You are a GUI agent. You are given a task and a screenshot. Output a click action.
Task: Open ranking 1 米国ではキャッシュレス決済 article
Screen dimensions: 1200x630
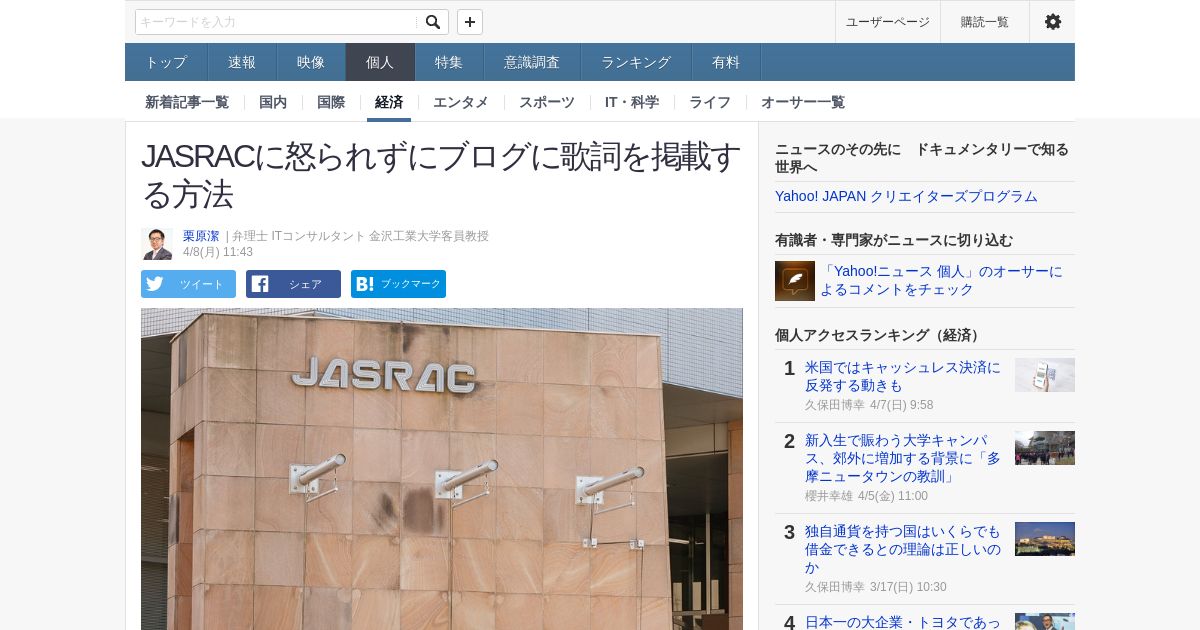(903, 376)
